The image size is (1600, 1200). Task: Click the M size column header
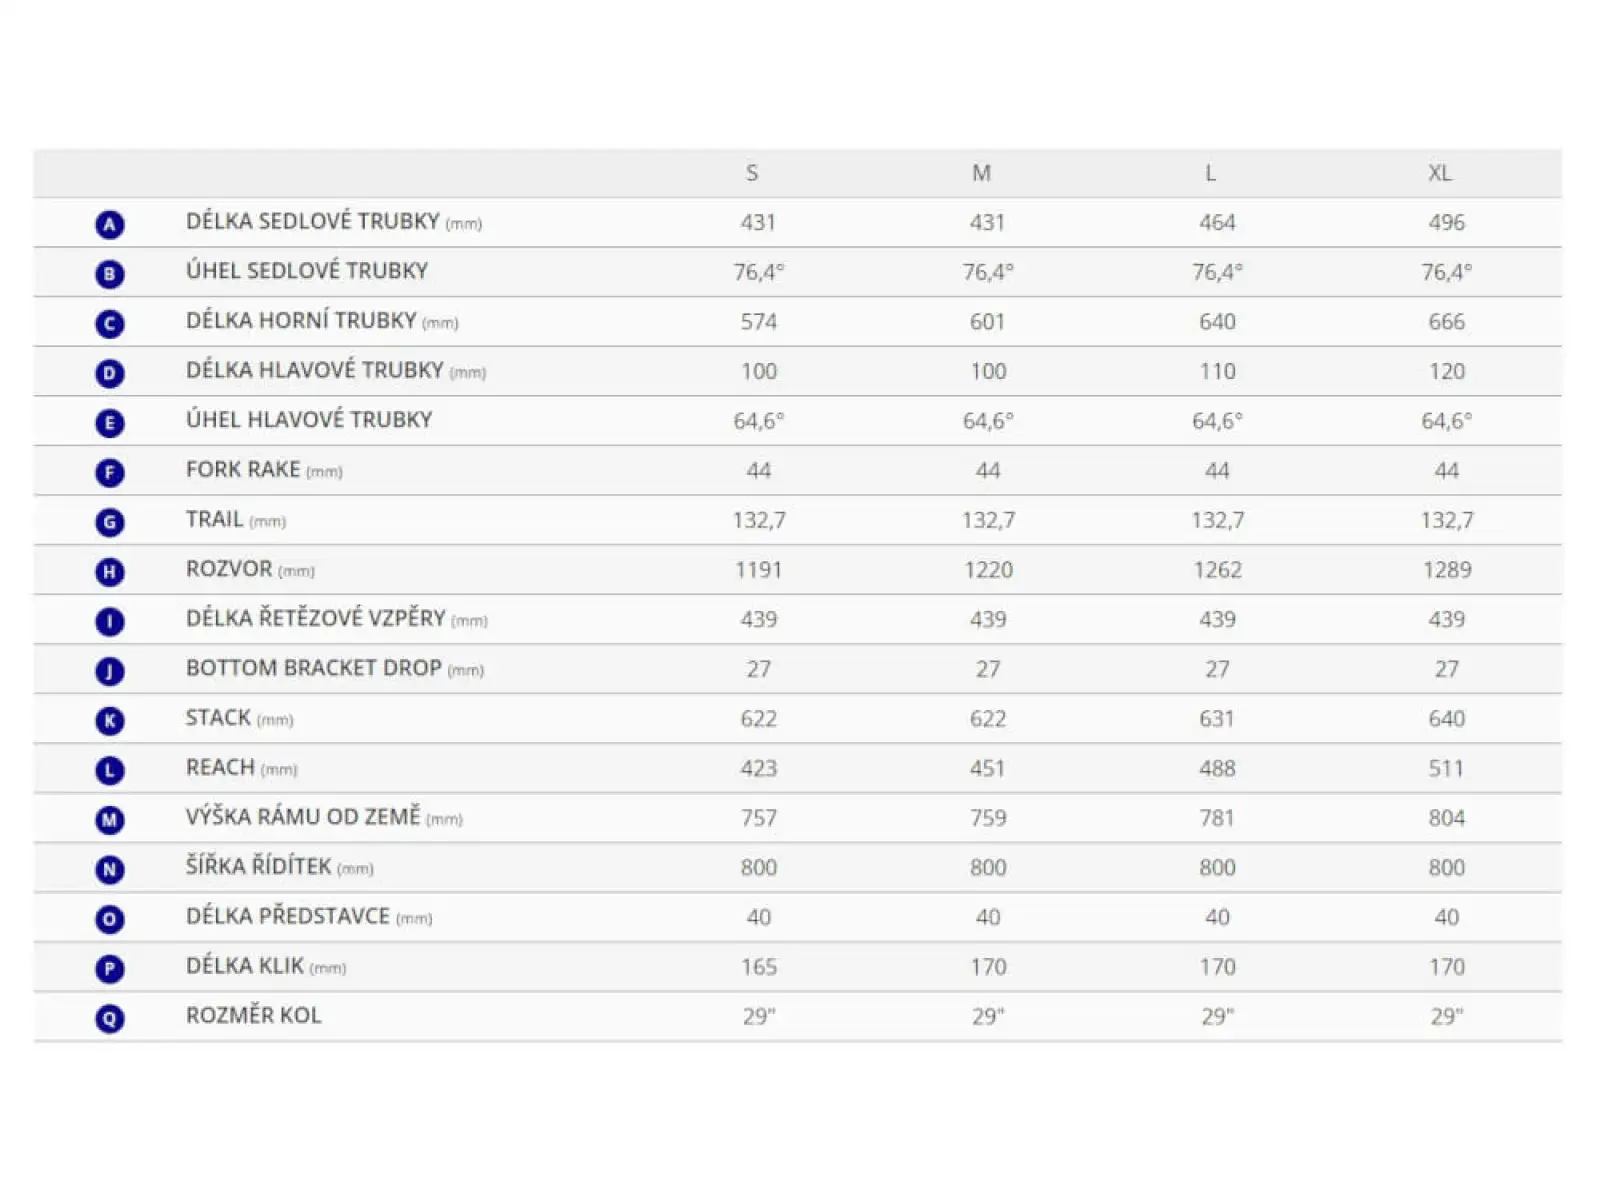click(x=982, y=173)
